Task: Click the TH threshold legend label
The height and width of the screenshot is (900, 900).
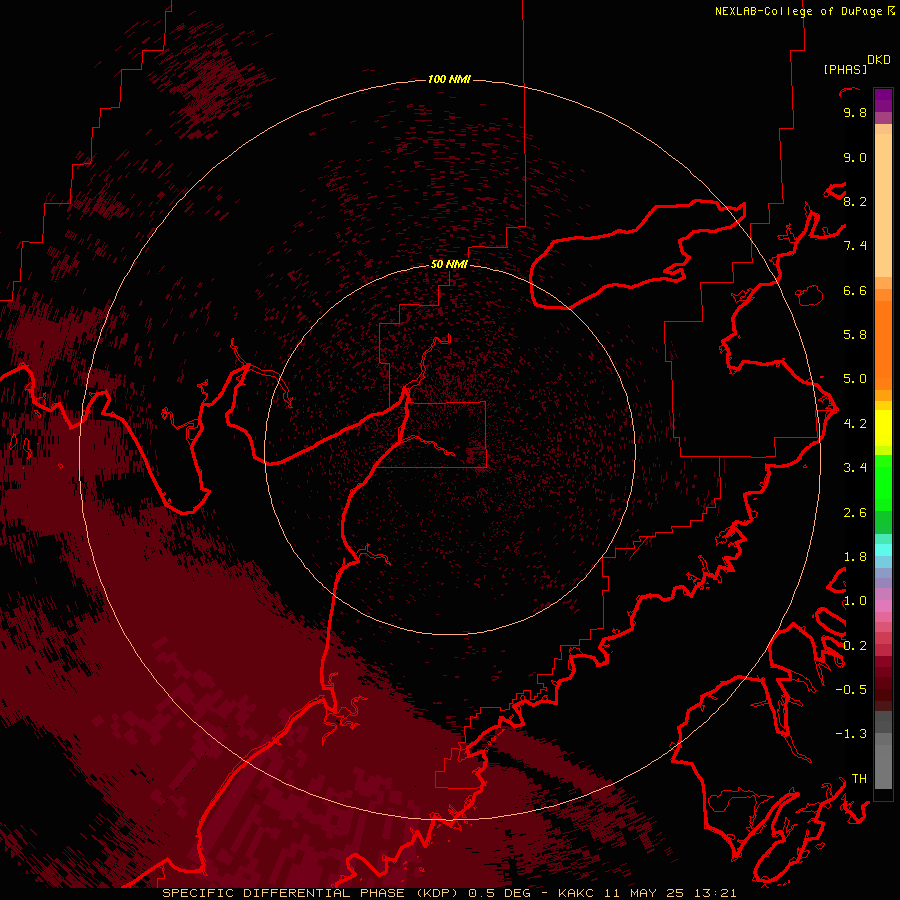Action: [859, 779]
